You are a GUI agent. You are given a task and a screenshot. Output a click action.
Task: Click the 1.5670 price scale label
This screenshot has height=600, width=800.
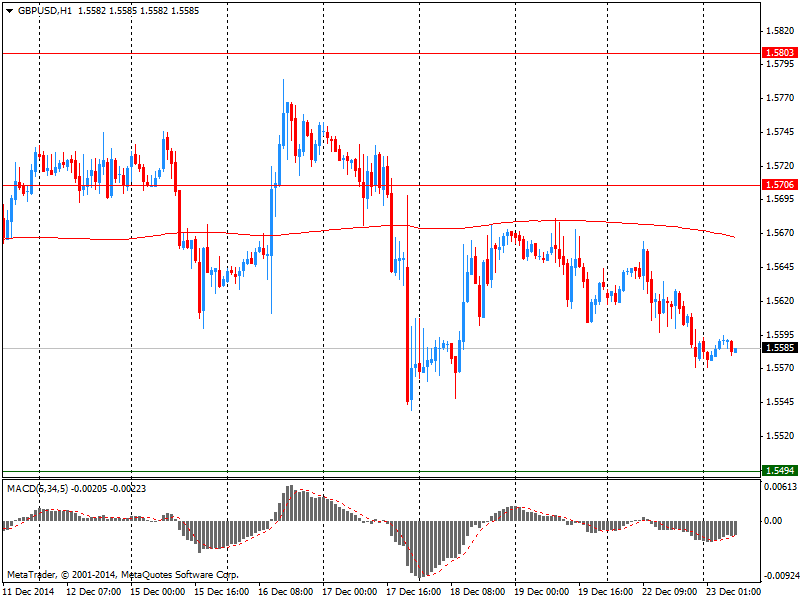(780, 233)
